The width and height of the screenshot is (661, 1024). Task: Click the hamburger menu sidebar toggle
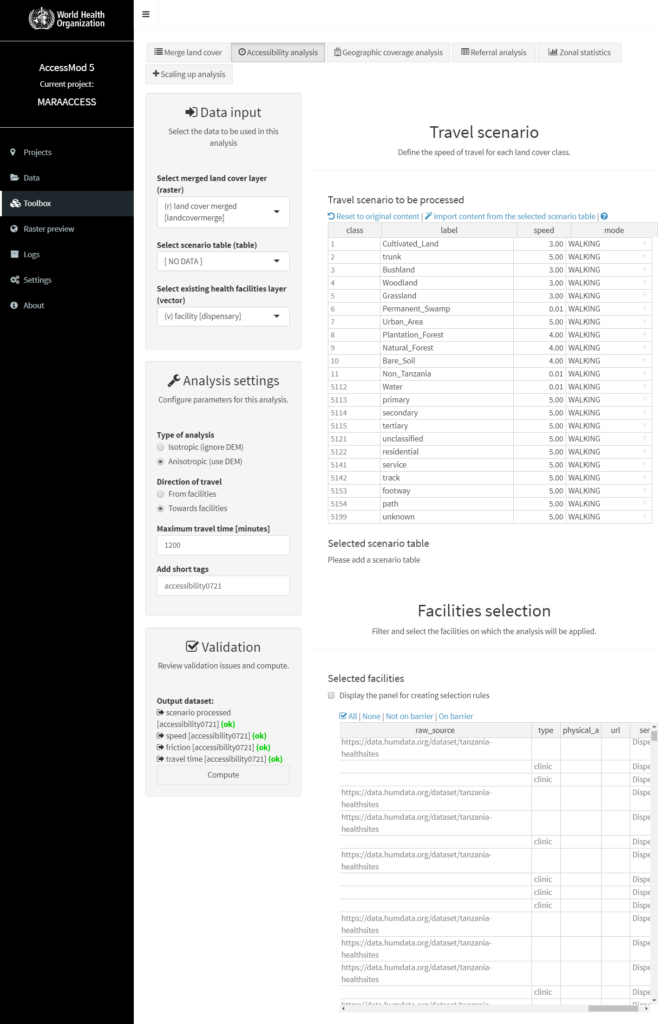(x=146, y=14)
